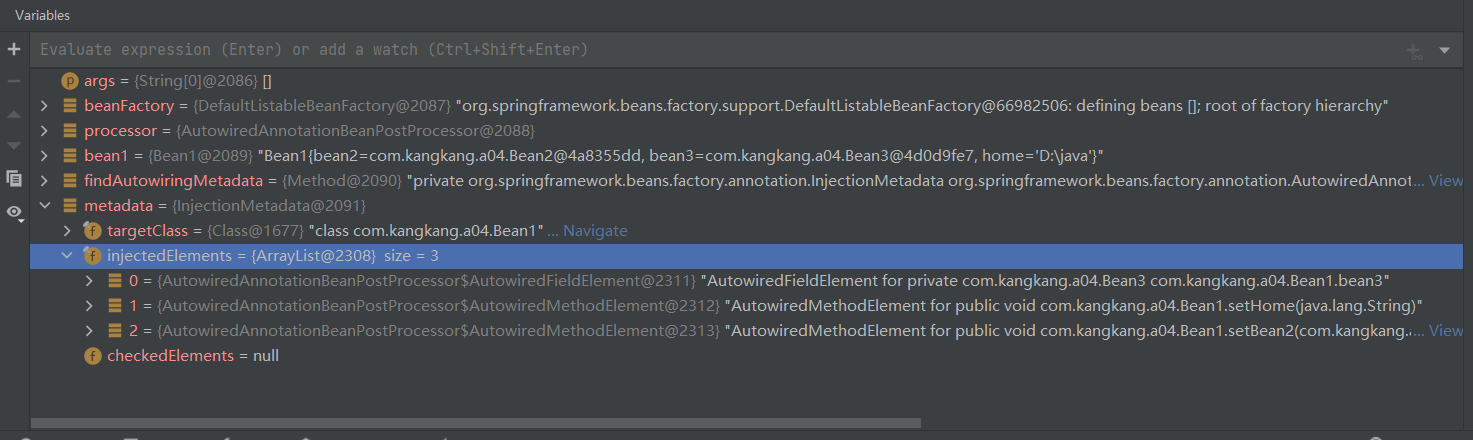The width and height of the screenshot is (1473, 440).
Task: Toggle the eye icon to show watches
Action: [x=14, y=212]
